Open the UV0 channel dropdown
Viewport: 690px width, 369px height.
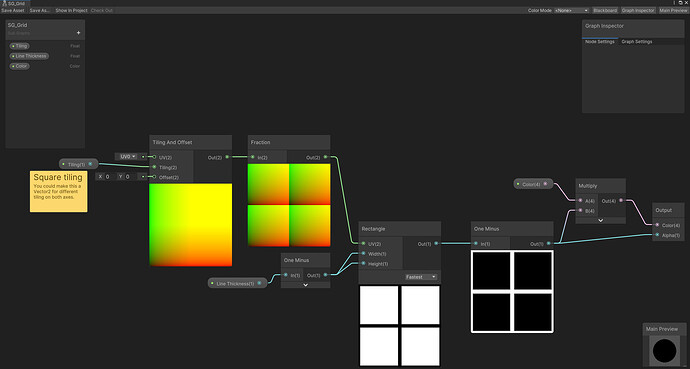pyautogui.click(x=128, y=157)
